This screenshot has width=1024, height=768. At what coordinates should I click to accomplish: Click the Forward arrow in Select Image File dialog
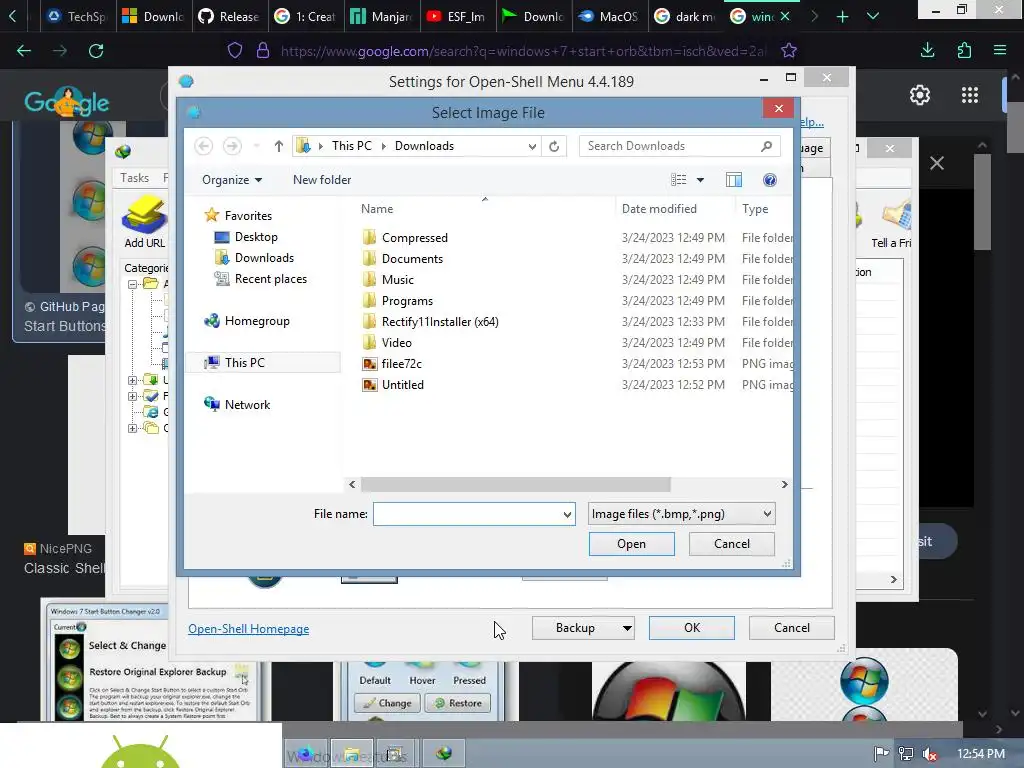click(232, 146)
